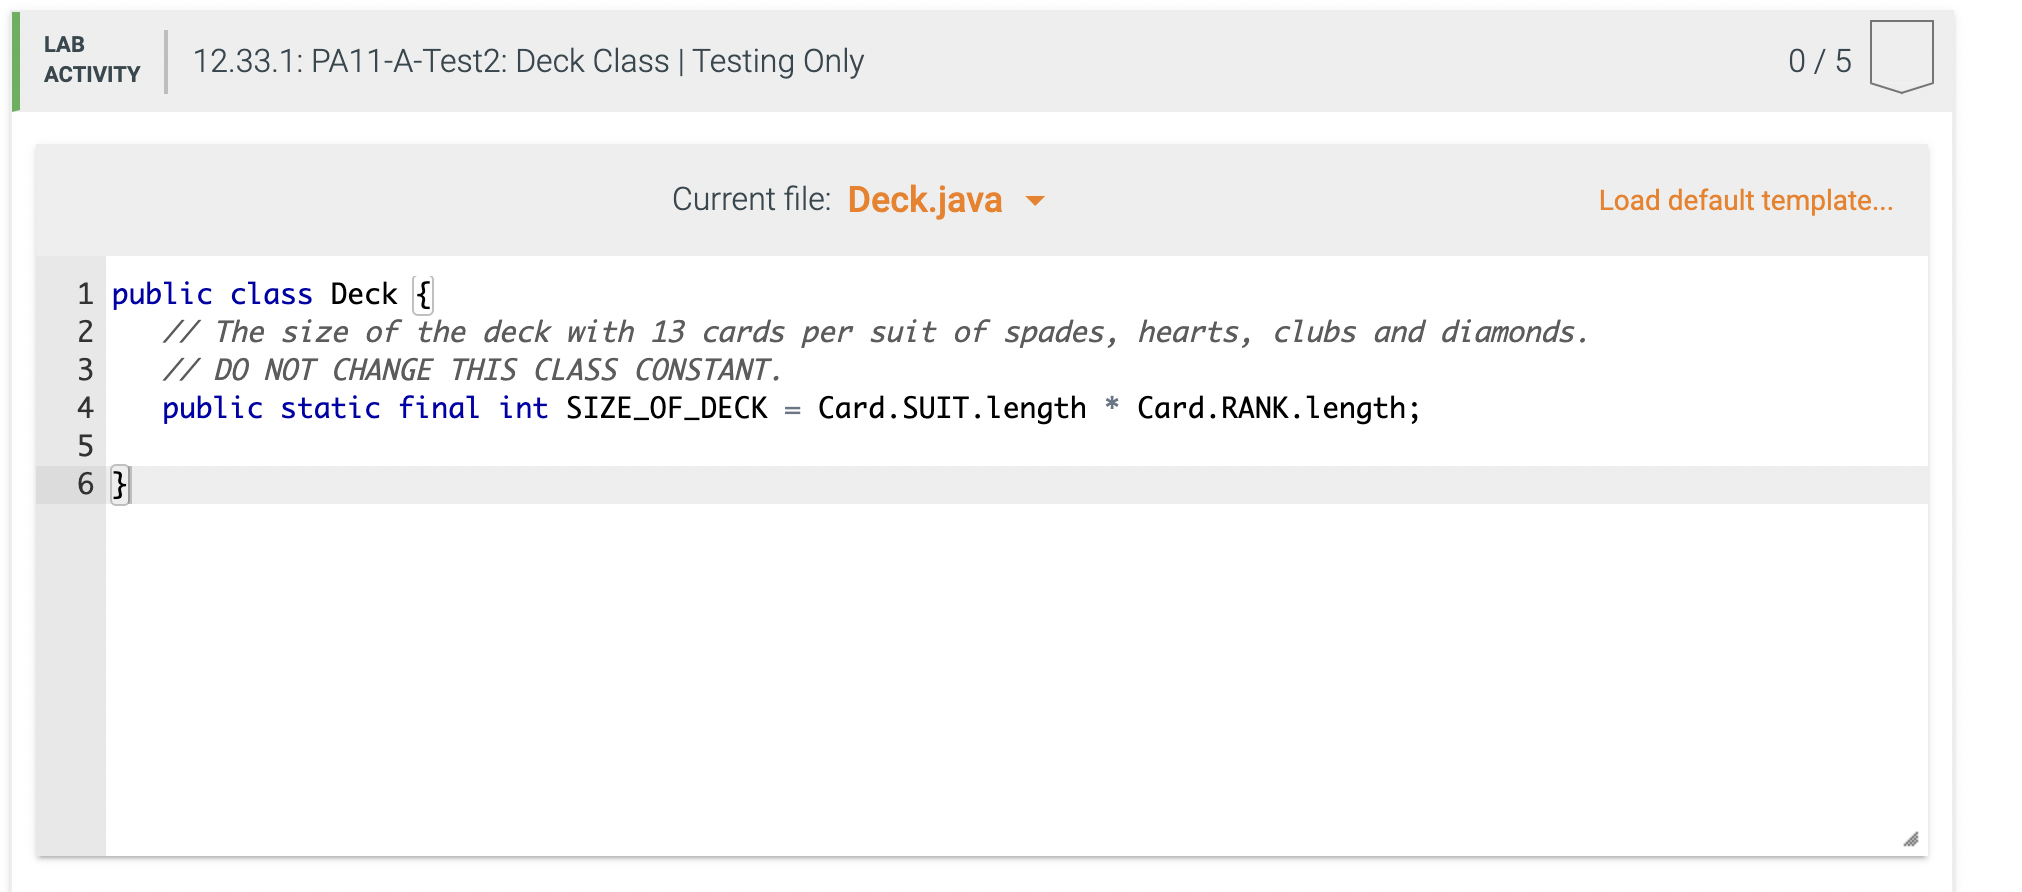This screenshot has width=2022, height=892.
Task: Click the green activity status bar
Action: pyautogui.click(x=16, y=60)
